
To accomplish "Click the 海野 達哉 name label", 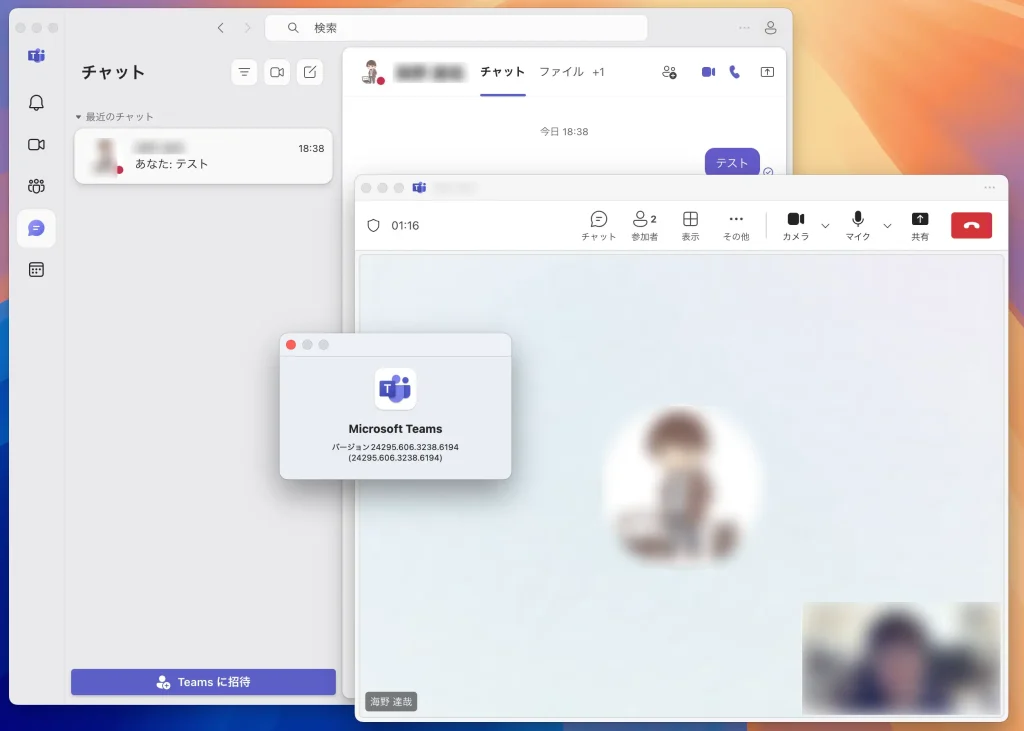I will click(391, 702).
